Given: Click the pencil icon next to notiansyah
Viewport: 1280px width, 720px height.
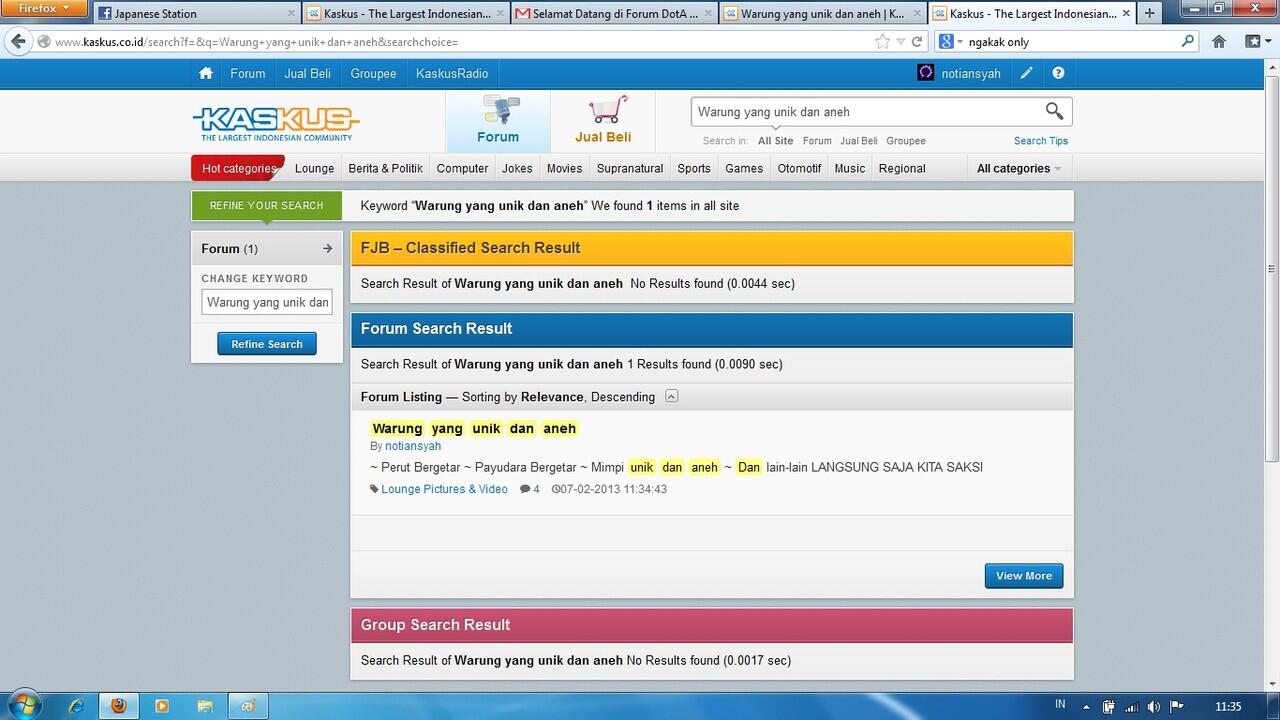Looking at the screenshot, I should click(x=1027, y=73).
